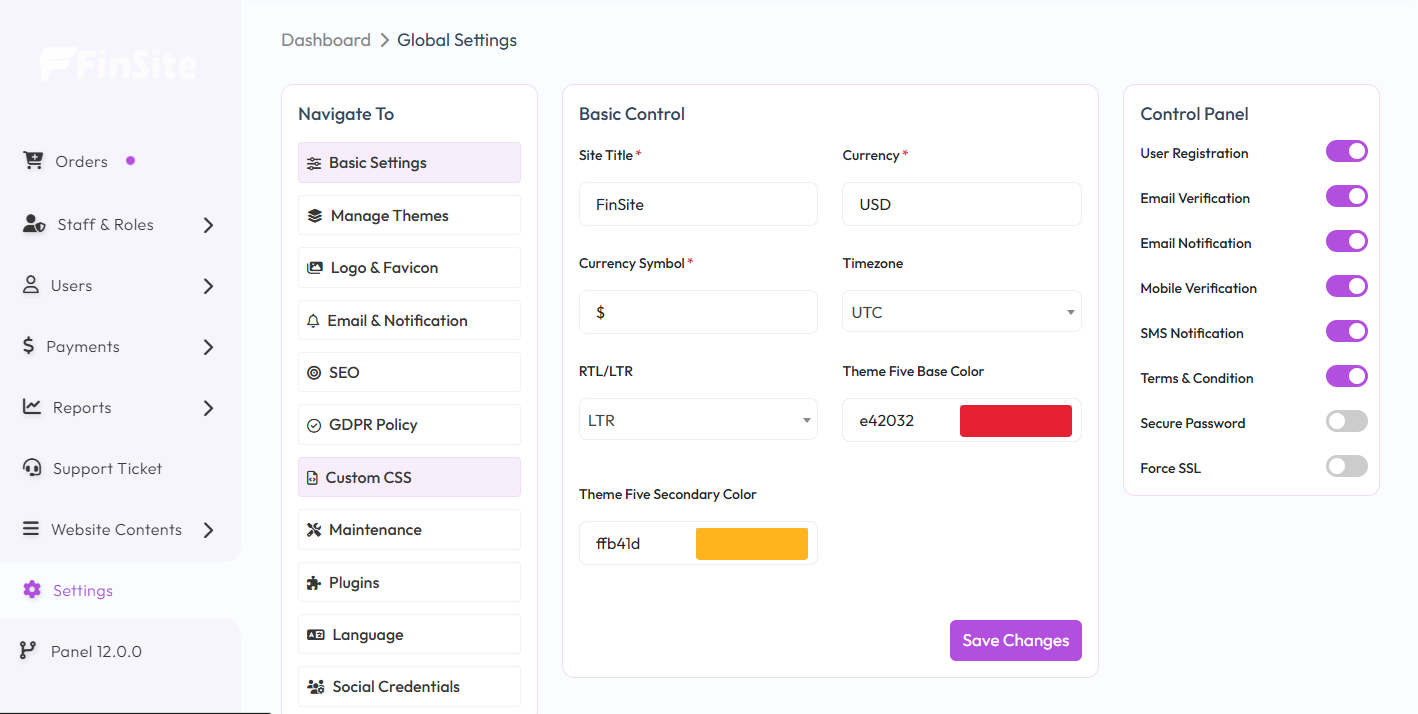Open the Timezone dropdown
The width and height of the screenshot is (1418, 714).
click(x=961, y=312)
